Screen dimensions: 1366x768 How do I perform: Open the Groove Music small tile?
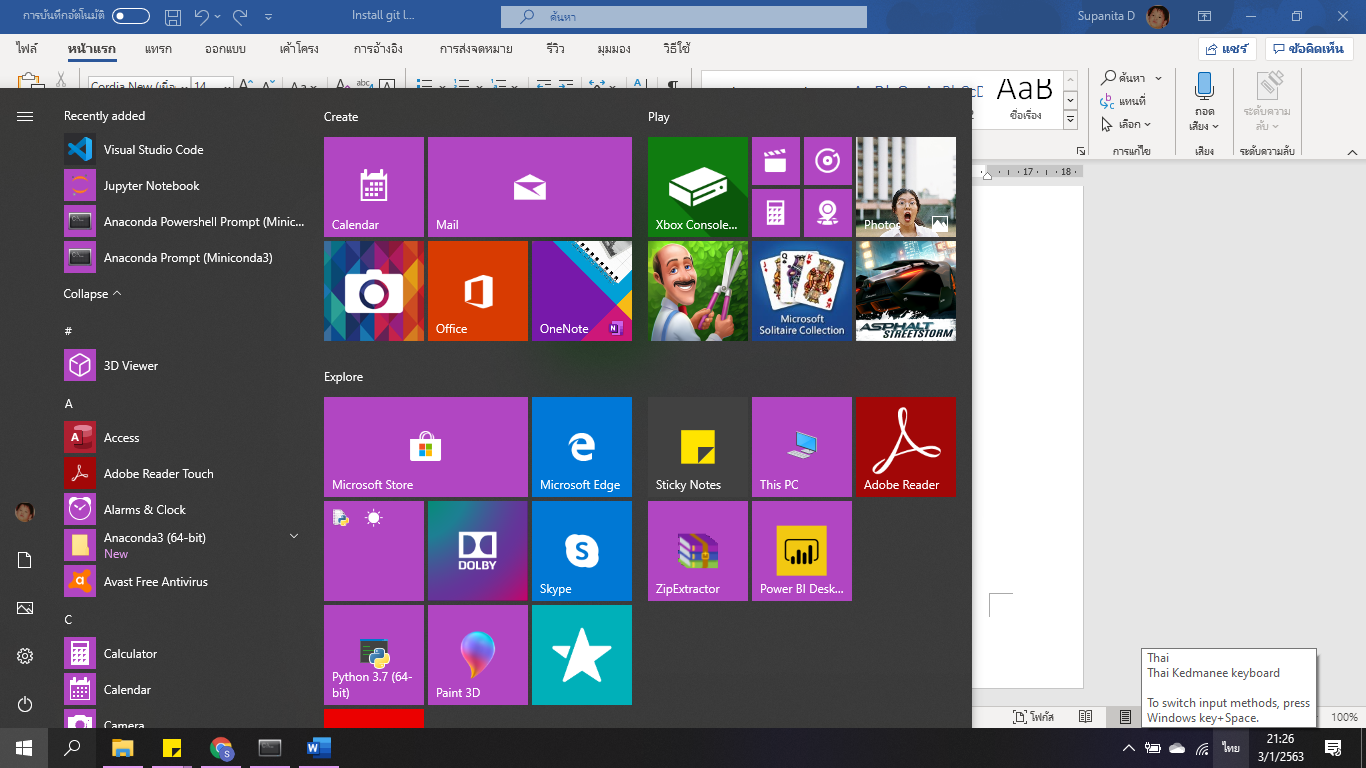(828, 161)
